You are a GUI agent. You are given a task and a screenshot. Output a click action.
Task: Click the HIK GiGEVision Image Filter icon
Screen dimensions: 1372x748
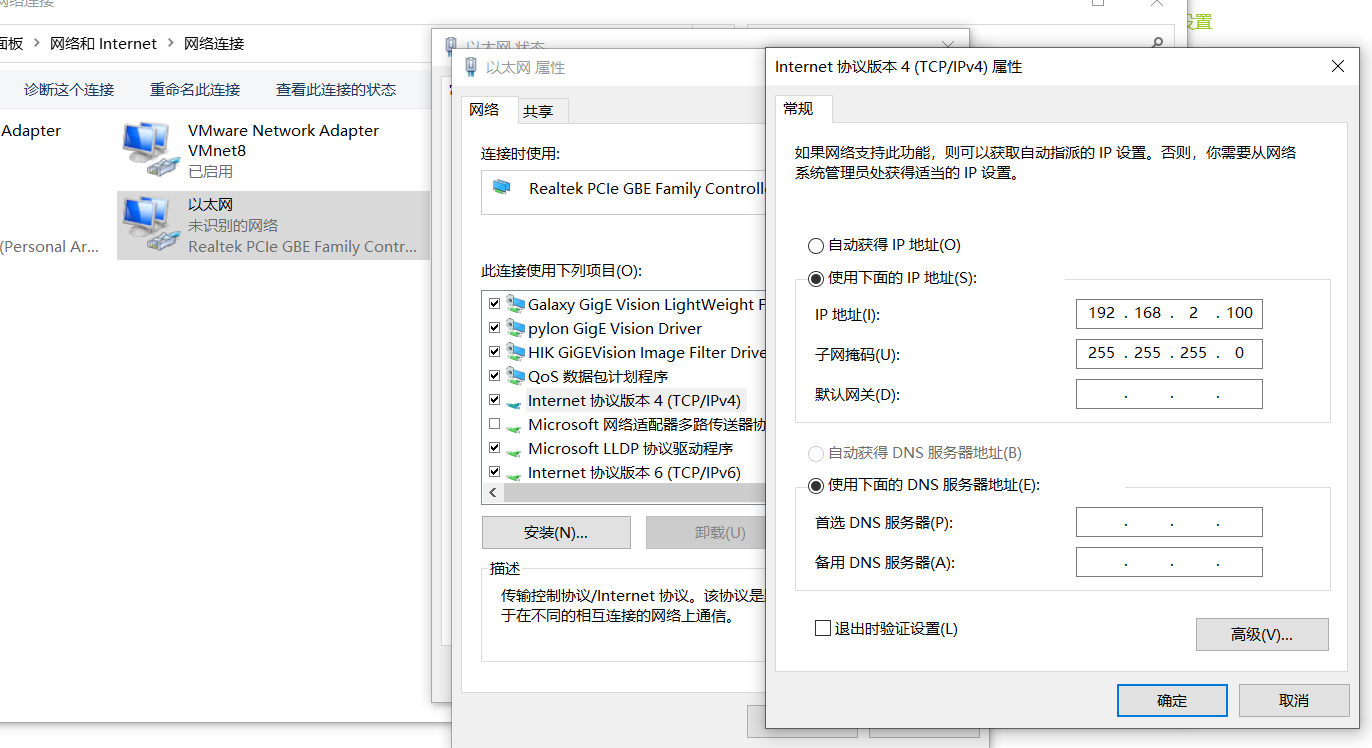point(515,352)
